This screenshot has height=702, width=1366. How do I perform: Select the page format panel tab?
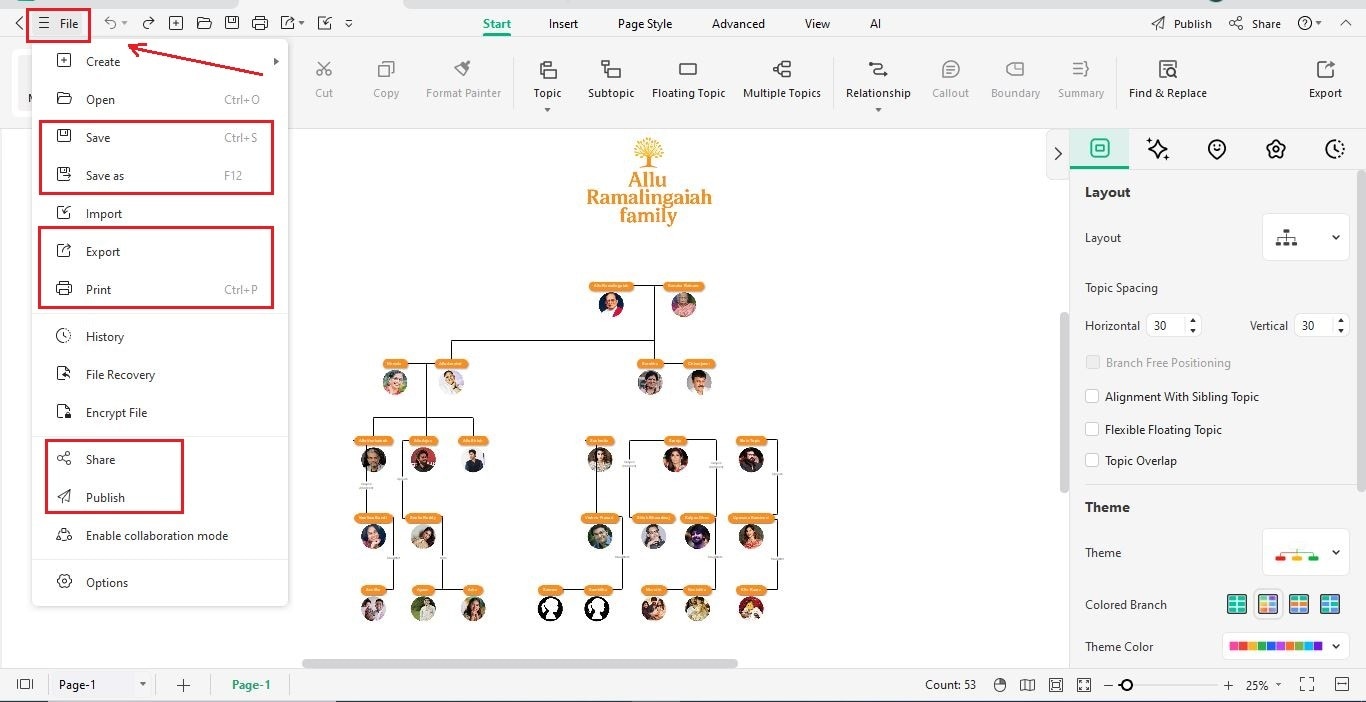pyautogui.click(x=1099, y=148)
